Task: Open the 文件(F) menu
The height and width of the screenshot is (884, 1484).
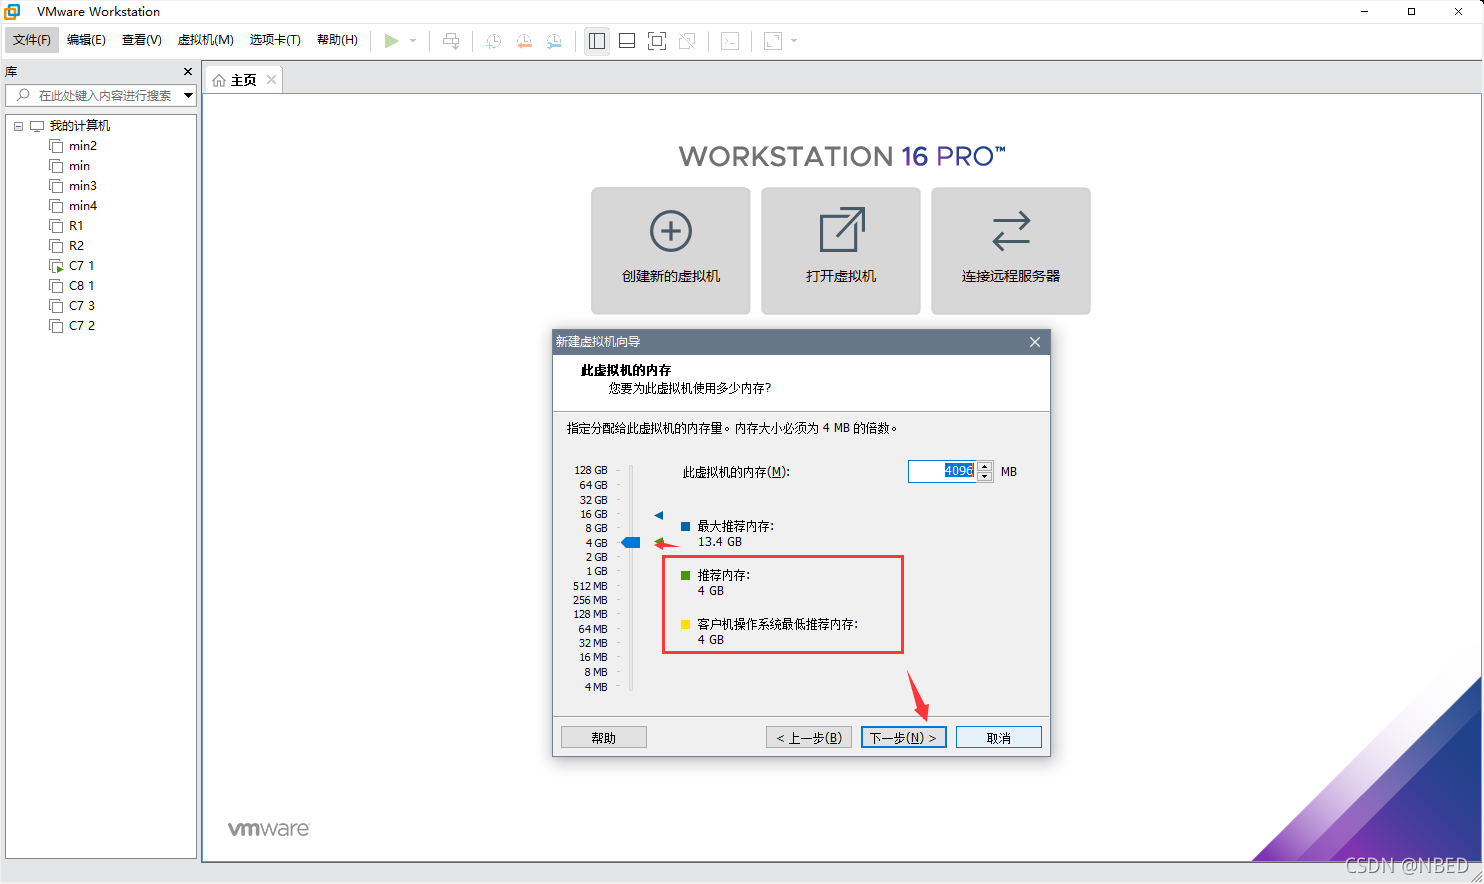Action: 32,40
